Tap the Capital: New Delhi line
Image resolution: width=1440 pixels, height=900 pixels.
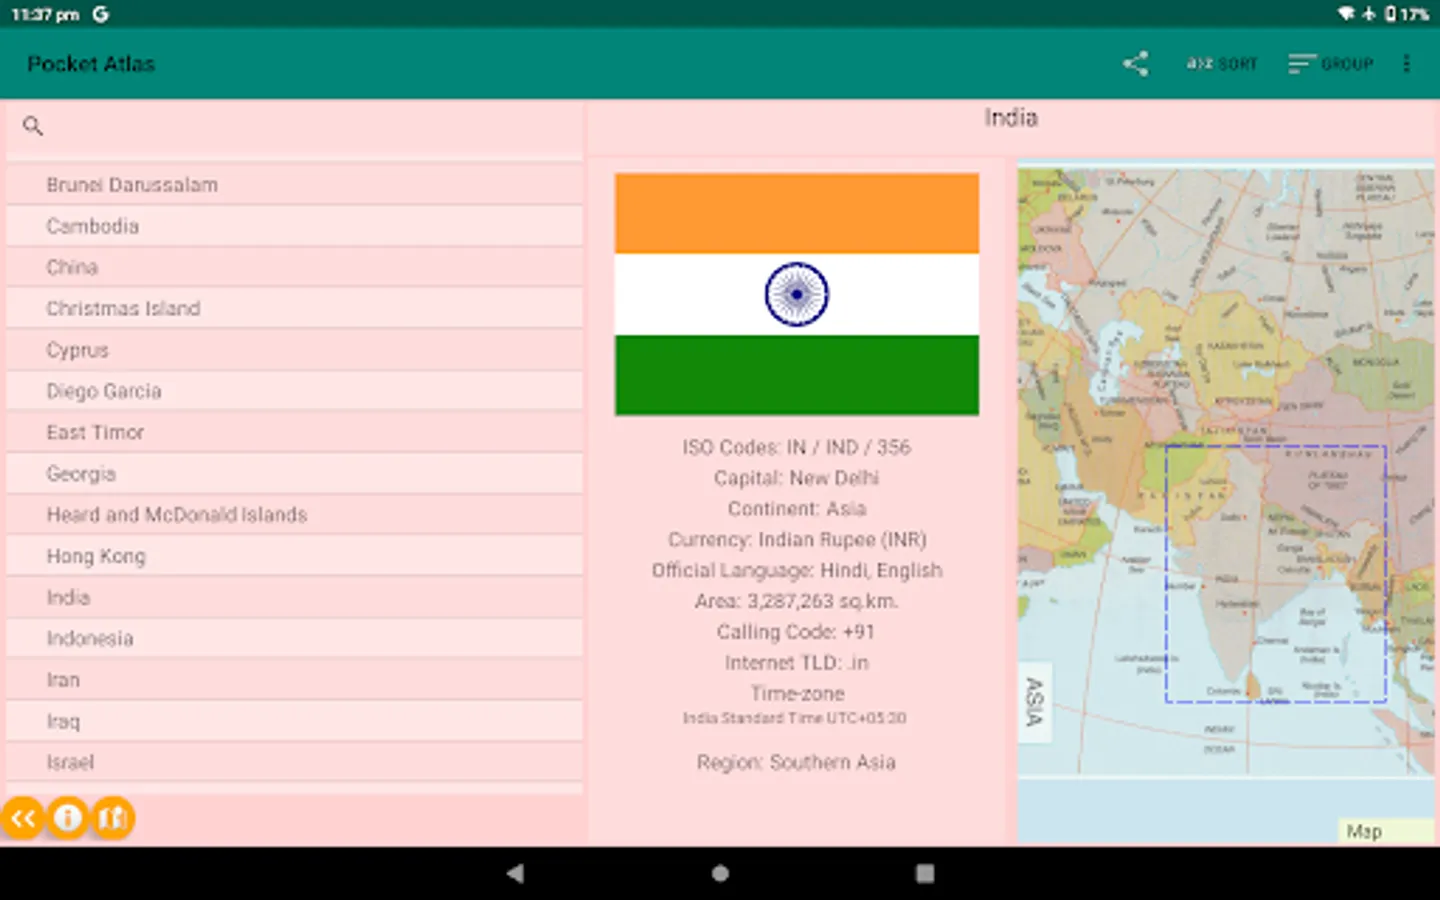pos(797,478)
